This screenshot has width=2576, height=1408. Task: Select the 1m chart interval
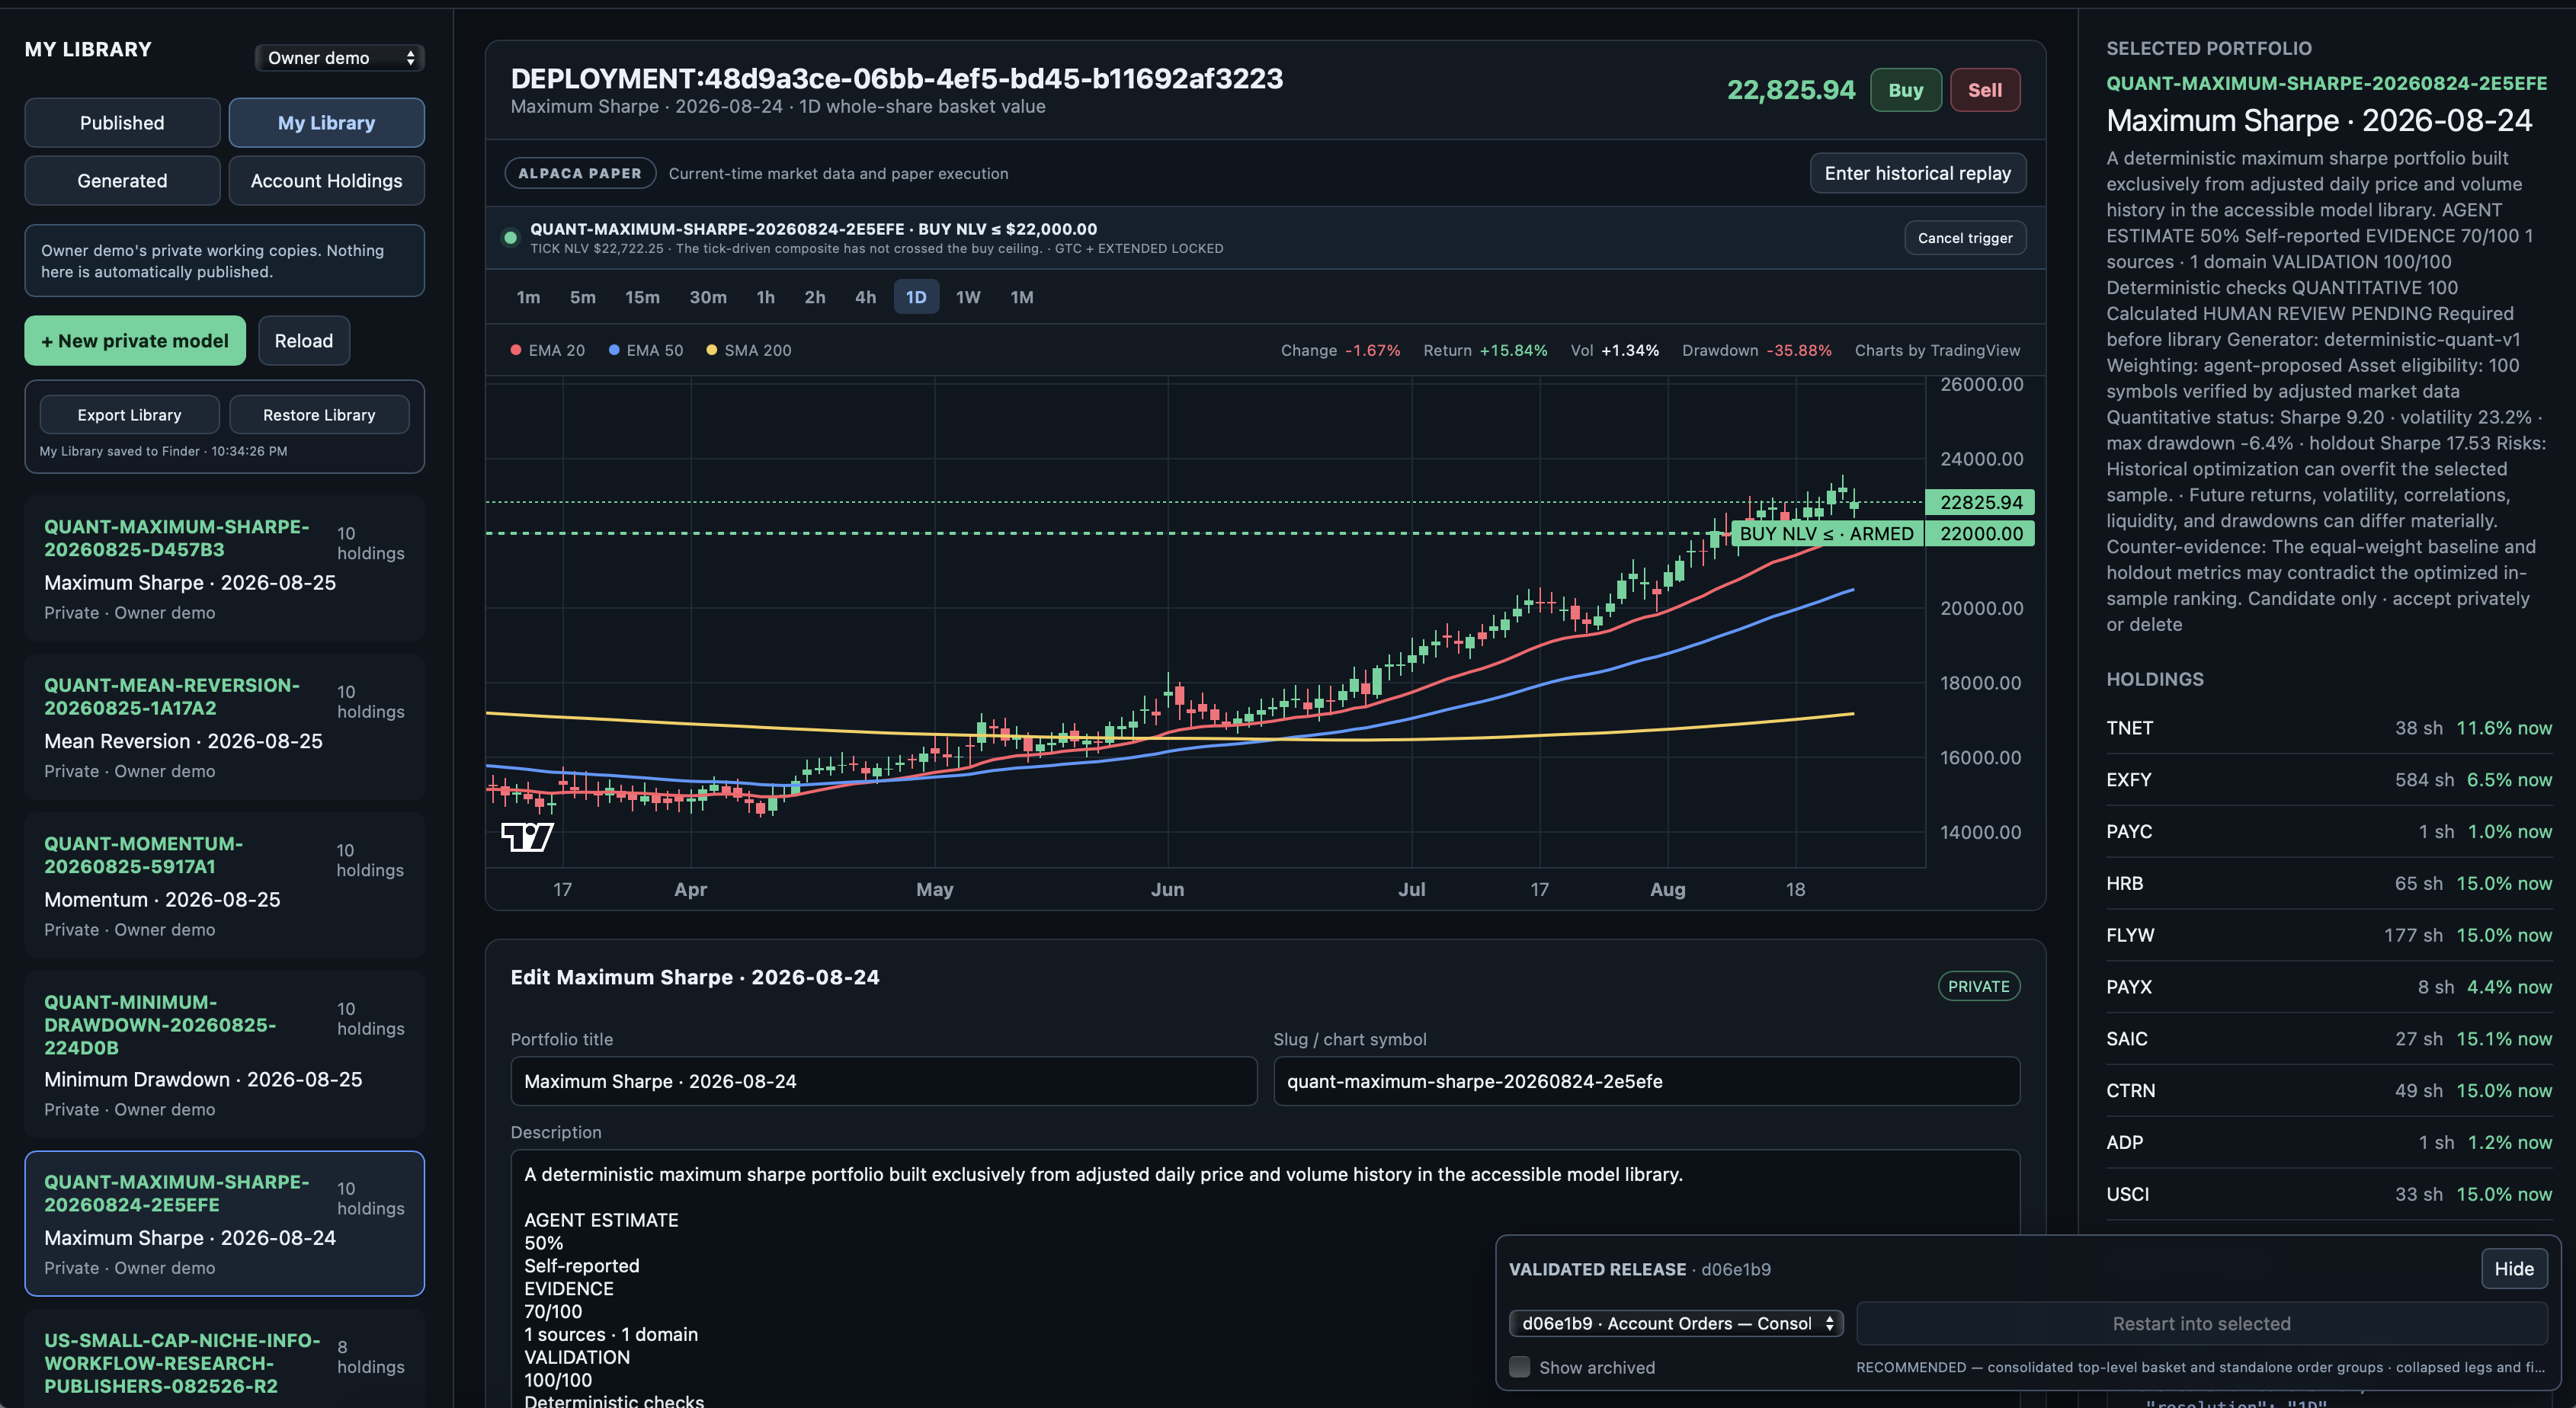tap(528, 297)
